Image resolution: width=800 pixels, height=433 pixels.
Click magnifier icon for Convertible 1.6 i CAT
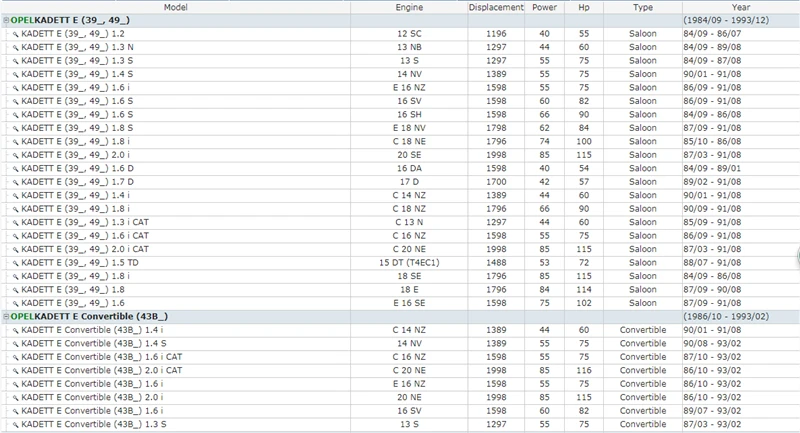tap(16, 358)
